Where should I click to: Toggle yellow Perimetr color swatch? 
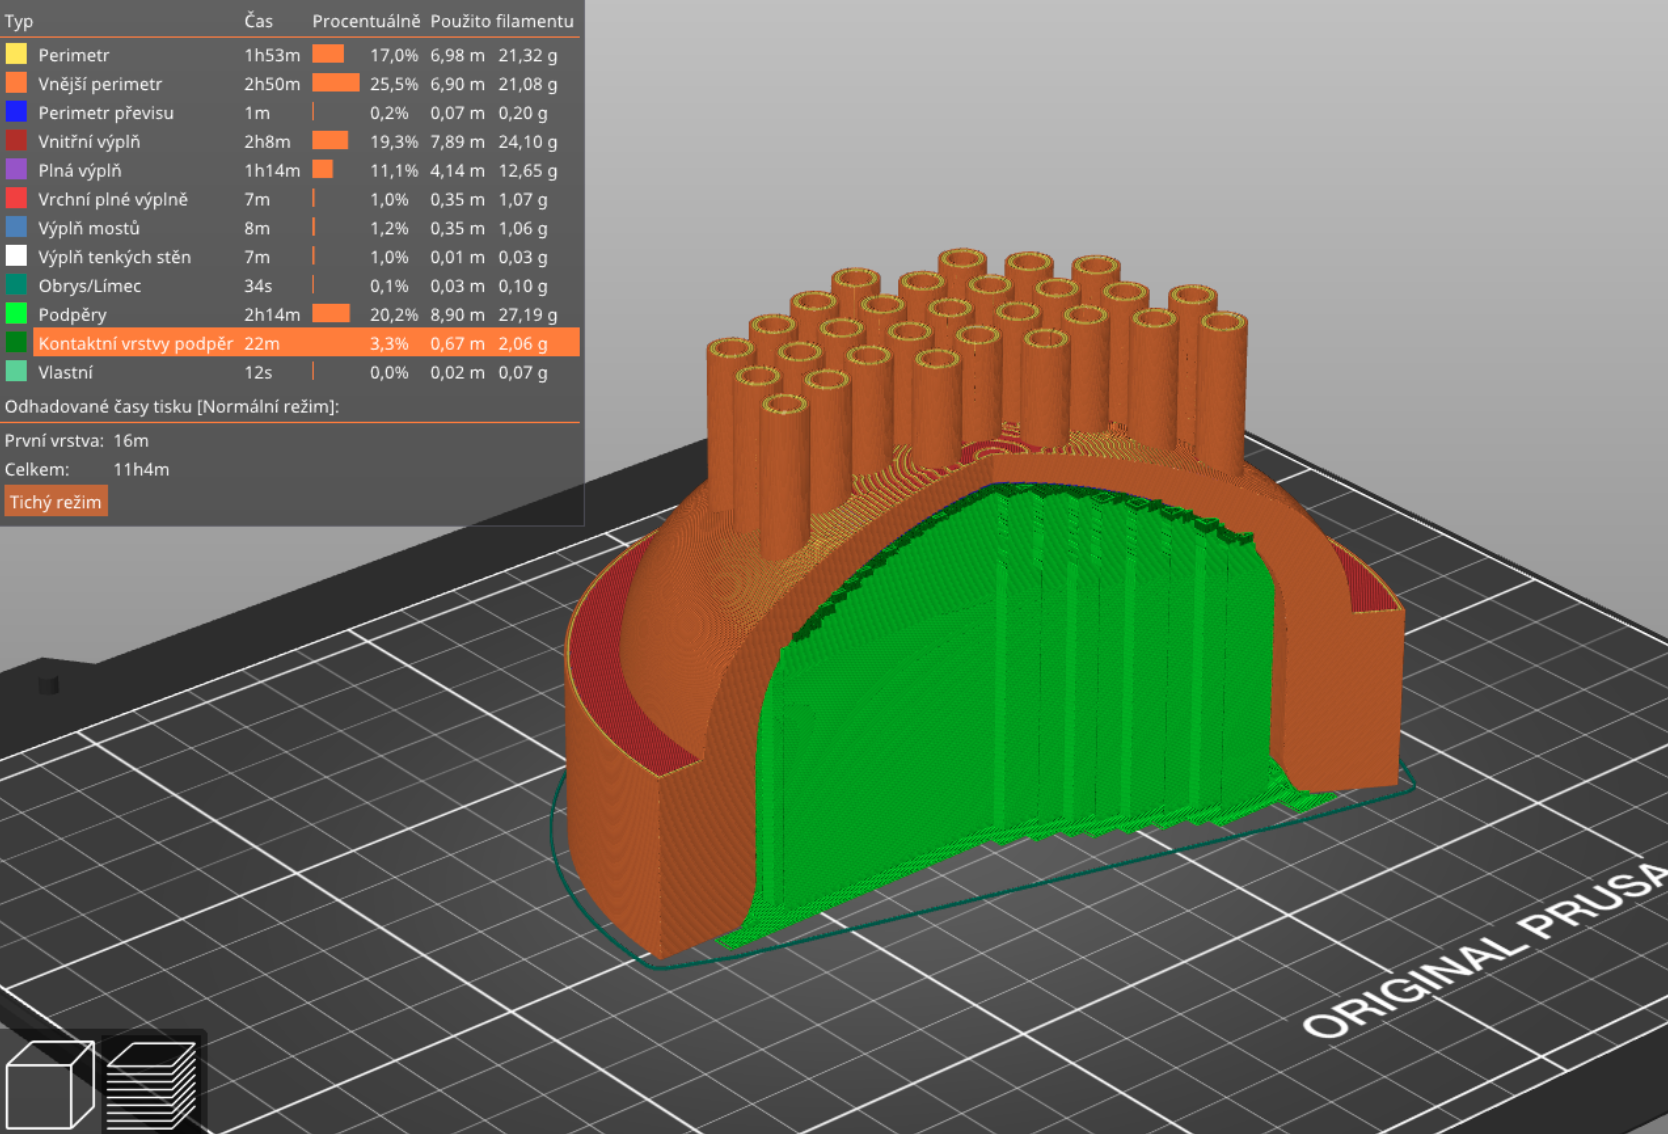point(16,54)
